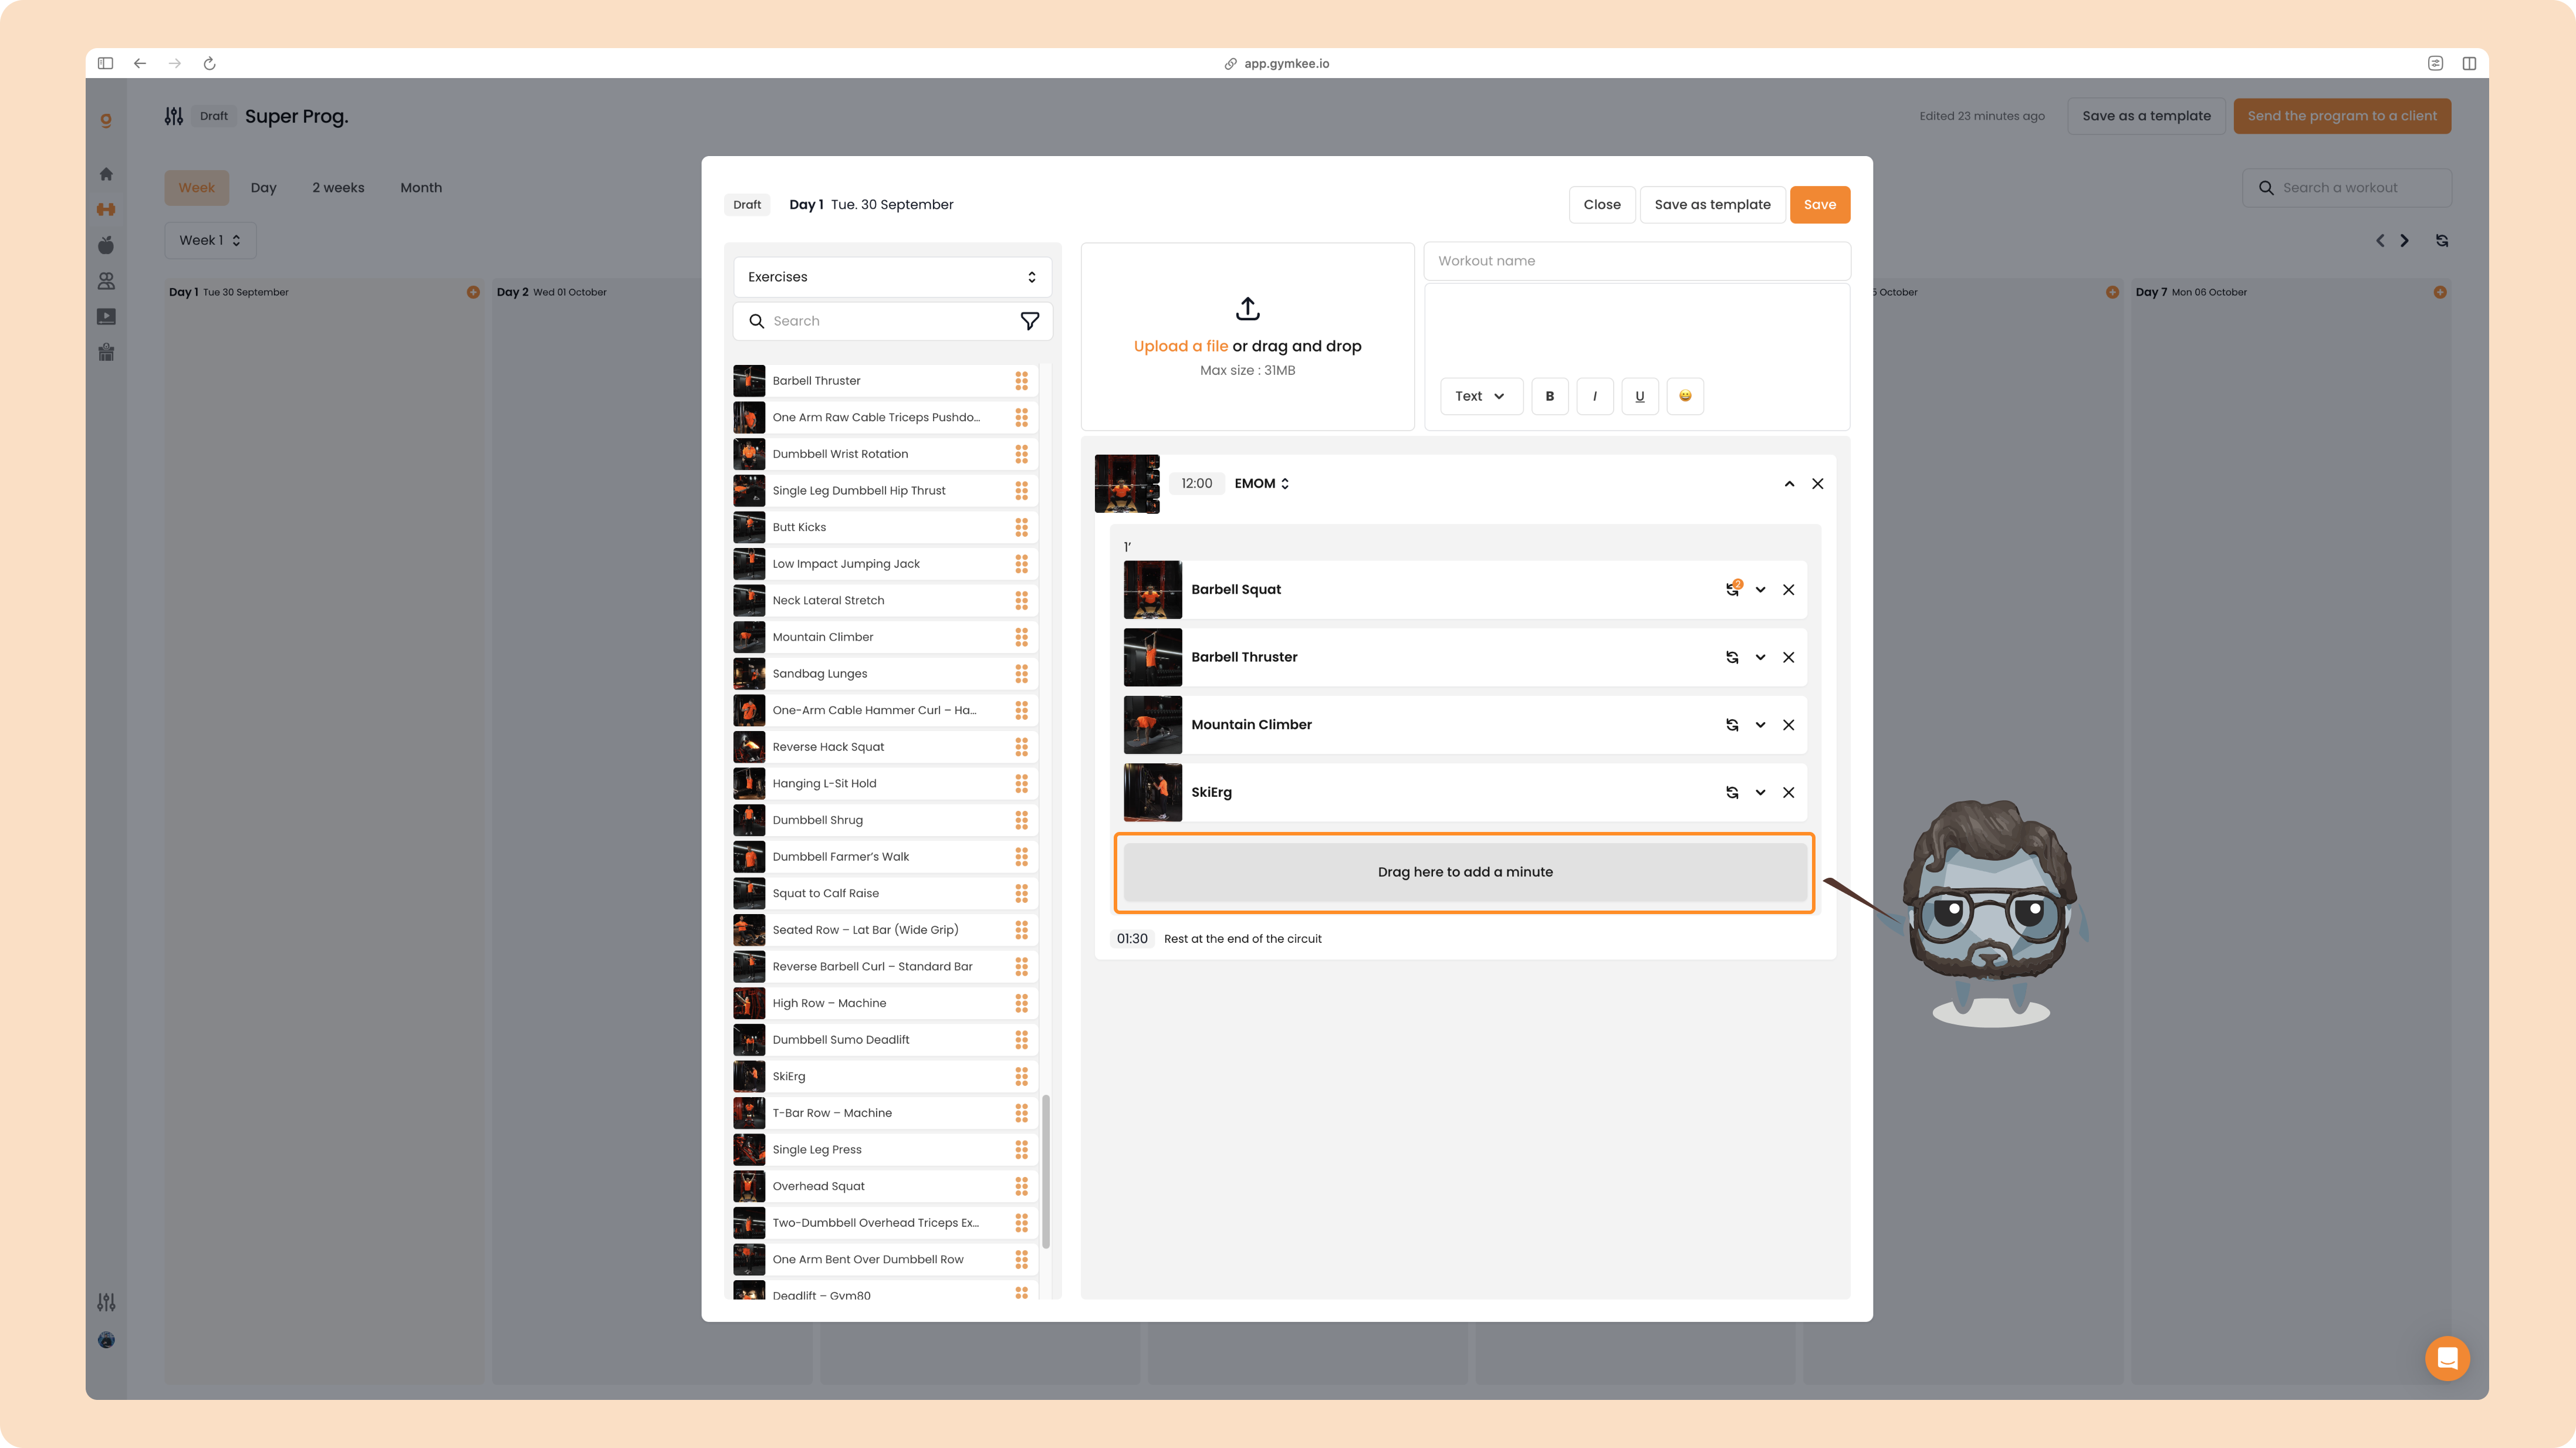Go to the previous week with left chevron
Screen dimensions: 2576x1448
[x=2380, y=240]
